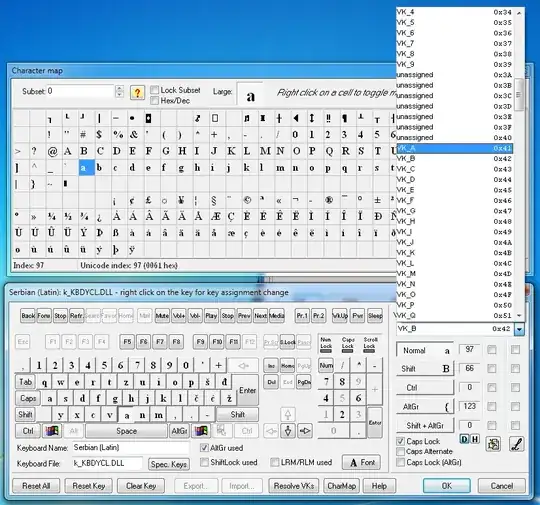The image size is (540, 505).
Task: Enable the Caps Lock (AltGr) checkbox
Action: tap(400, 462)
